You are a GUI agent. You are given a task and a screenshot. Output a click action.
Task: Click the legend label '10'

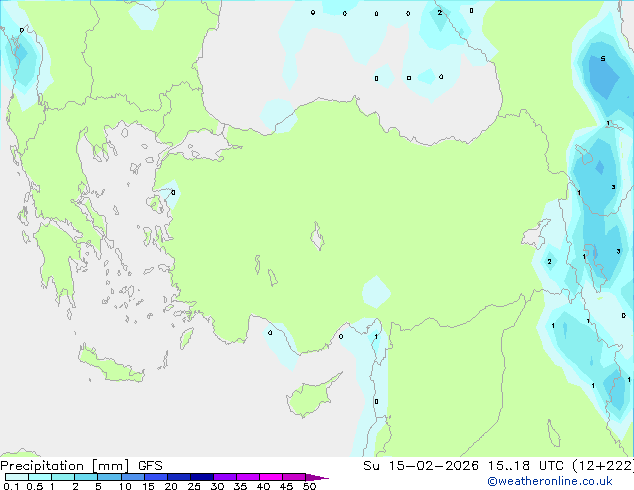coord(125,486)
